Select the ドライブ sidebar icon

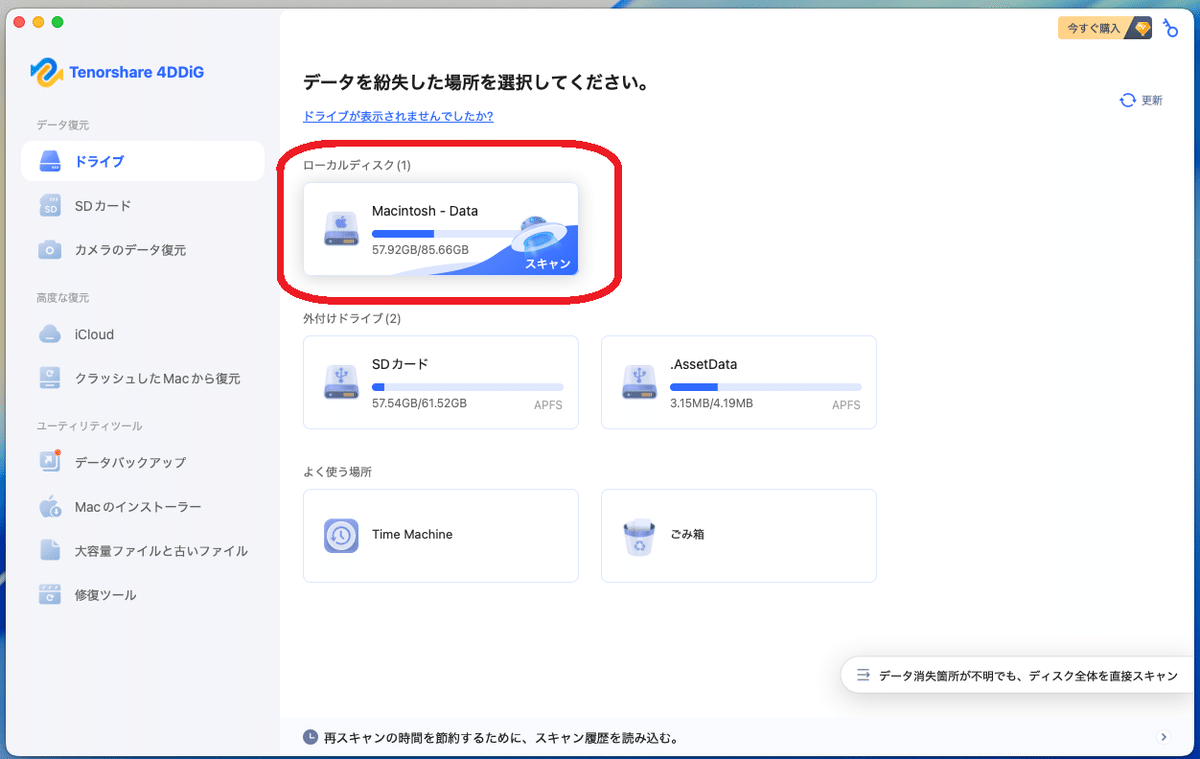[100, 160]
